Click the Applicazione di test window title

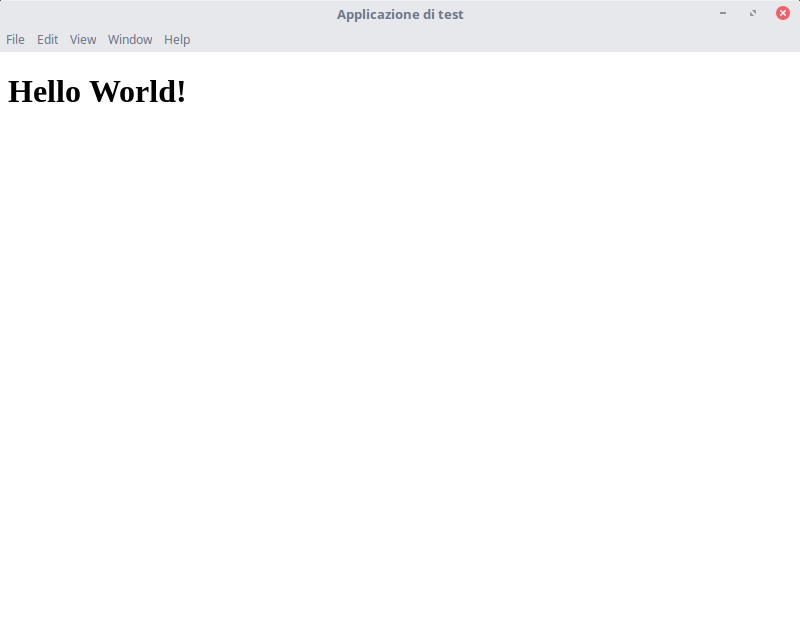click(400, 14)
